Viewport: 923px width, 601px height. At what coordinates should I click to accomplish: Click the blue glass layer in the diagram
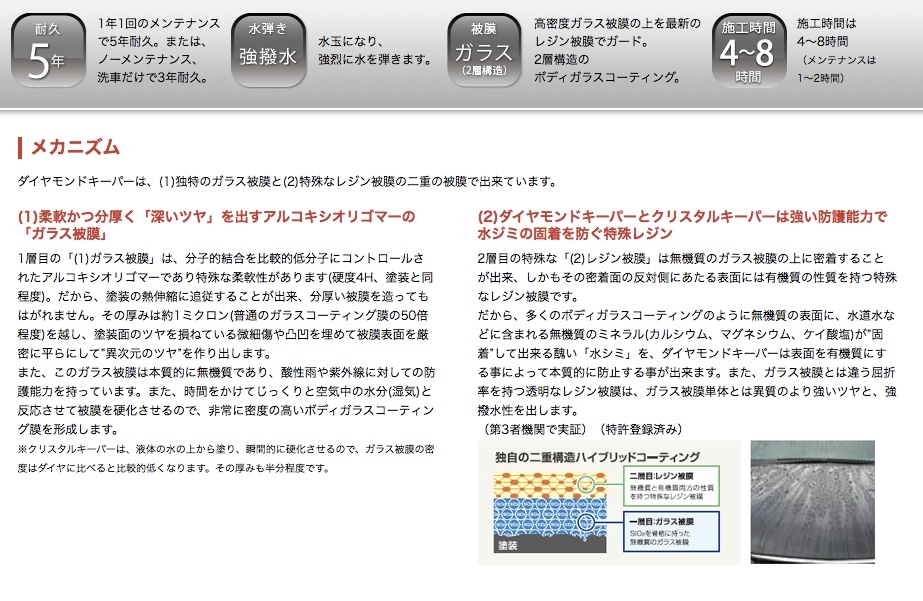click(542, 521)
